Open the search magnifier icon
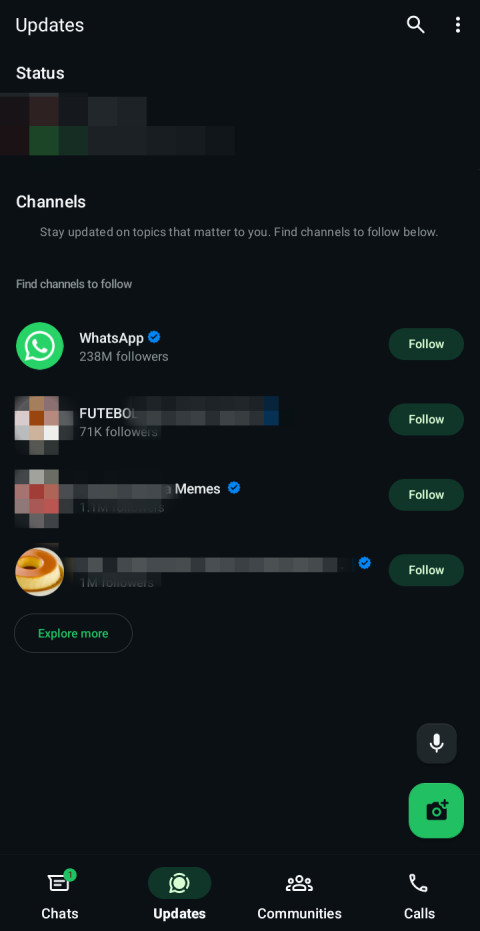The height and width of the screenshot is (931, 480). tap(415, 24)
